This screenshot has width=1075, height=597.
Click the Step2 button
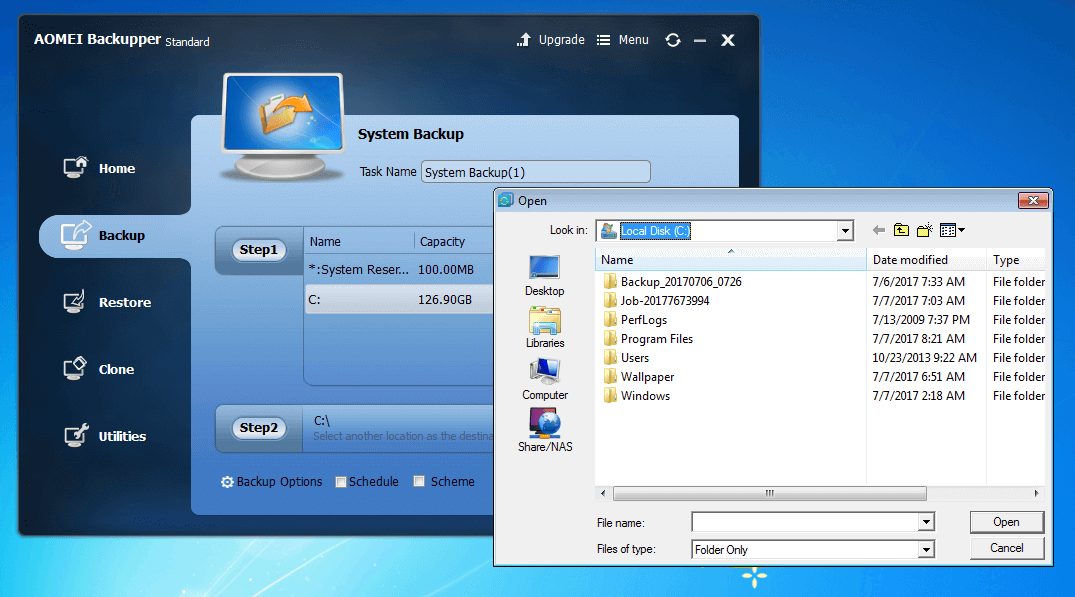pos(258,428)
